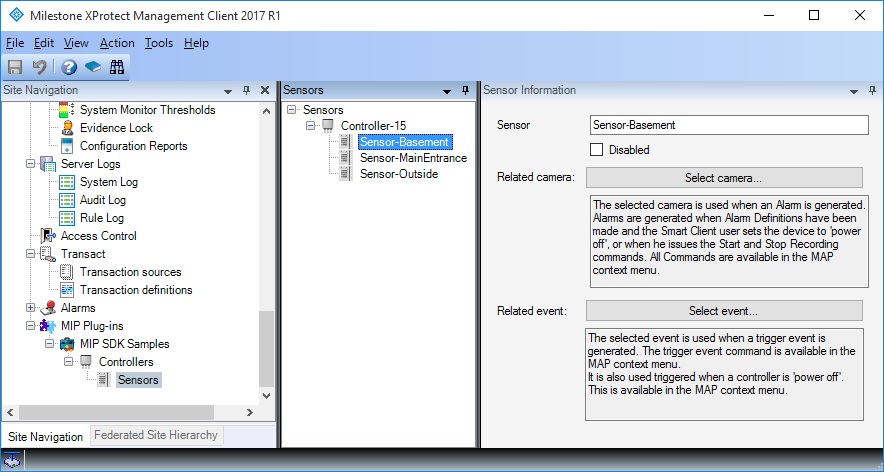Collapse the Server Logs tree node
884x472 pixels.
tap(30, 164)
